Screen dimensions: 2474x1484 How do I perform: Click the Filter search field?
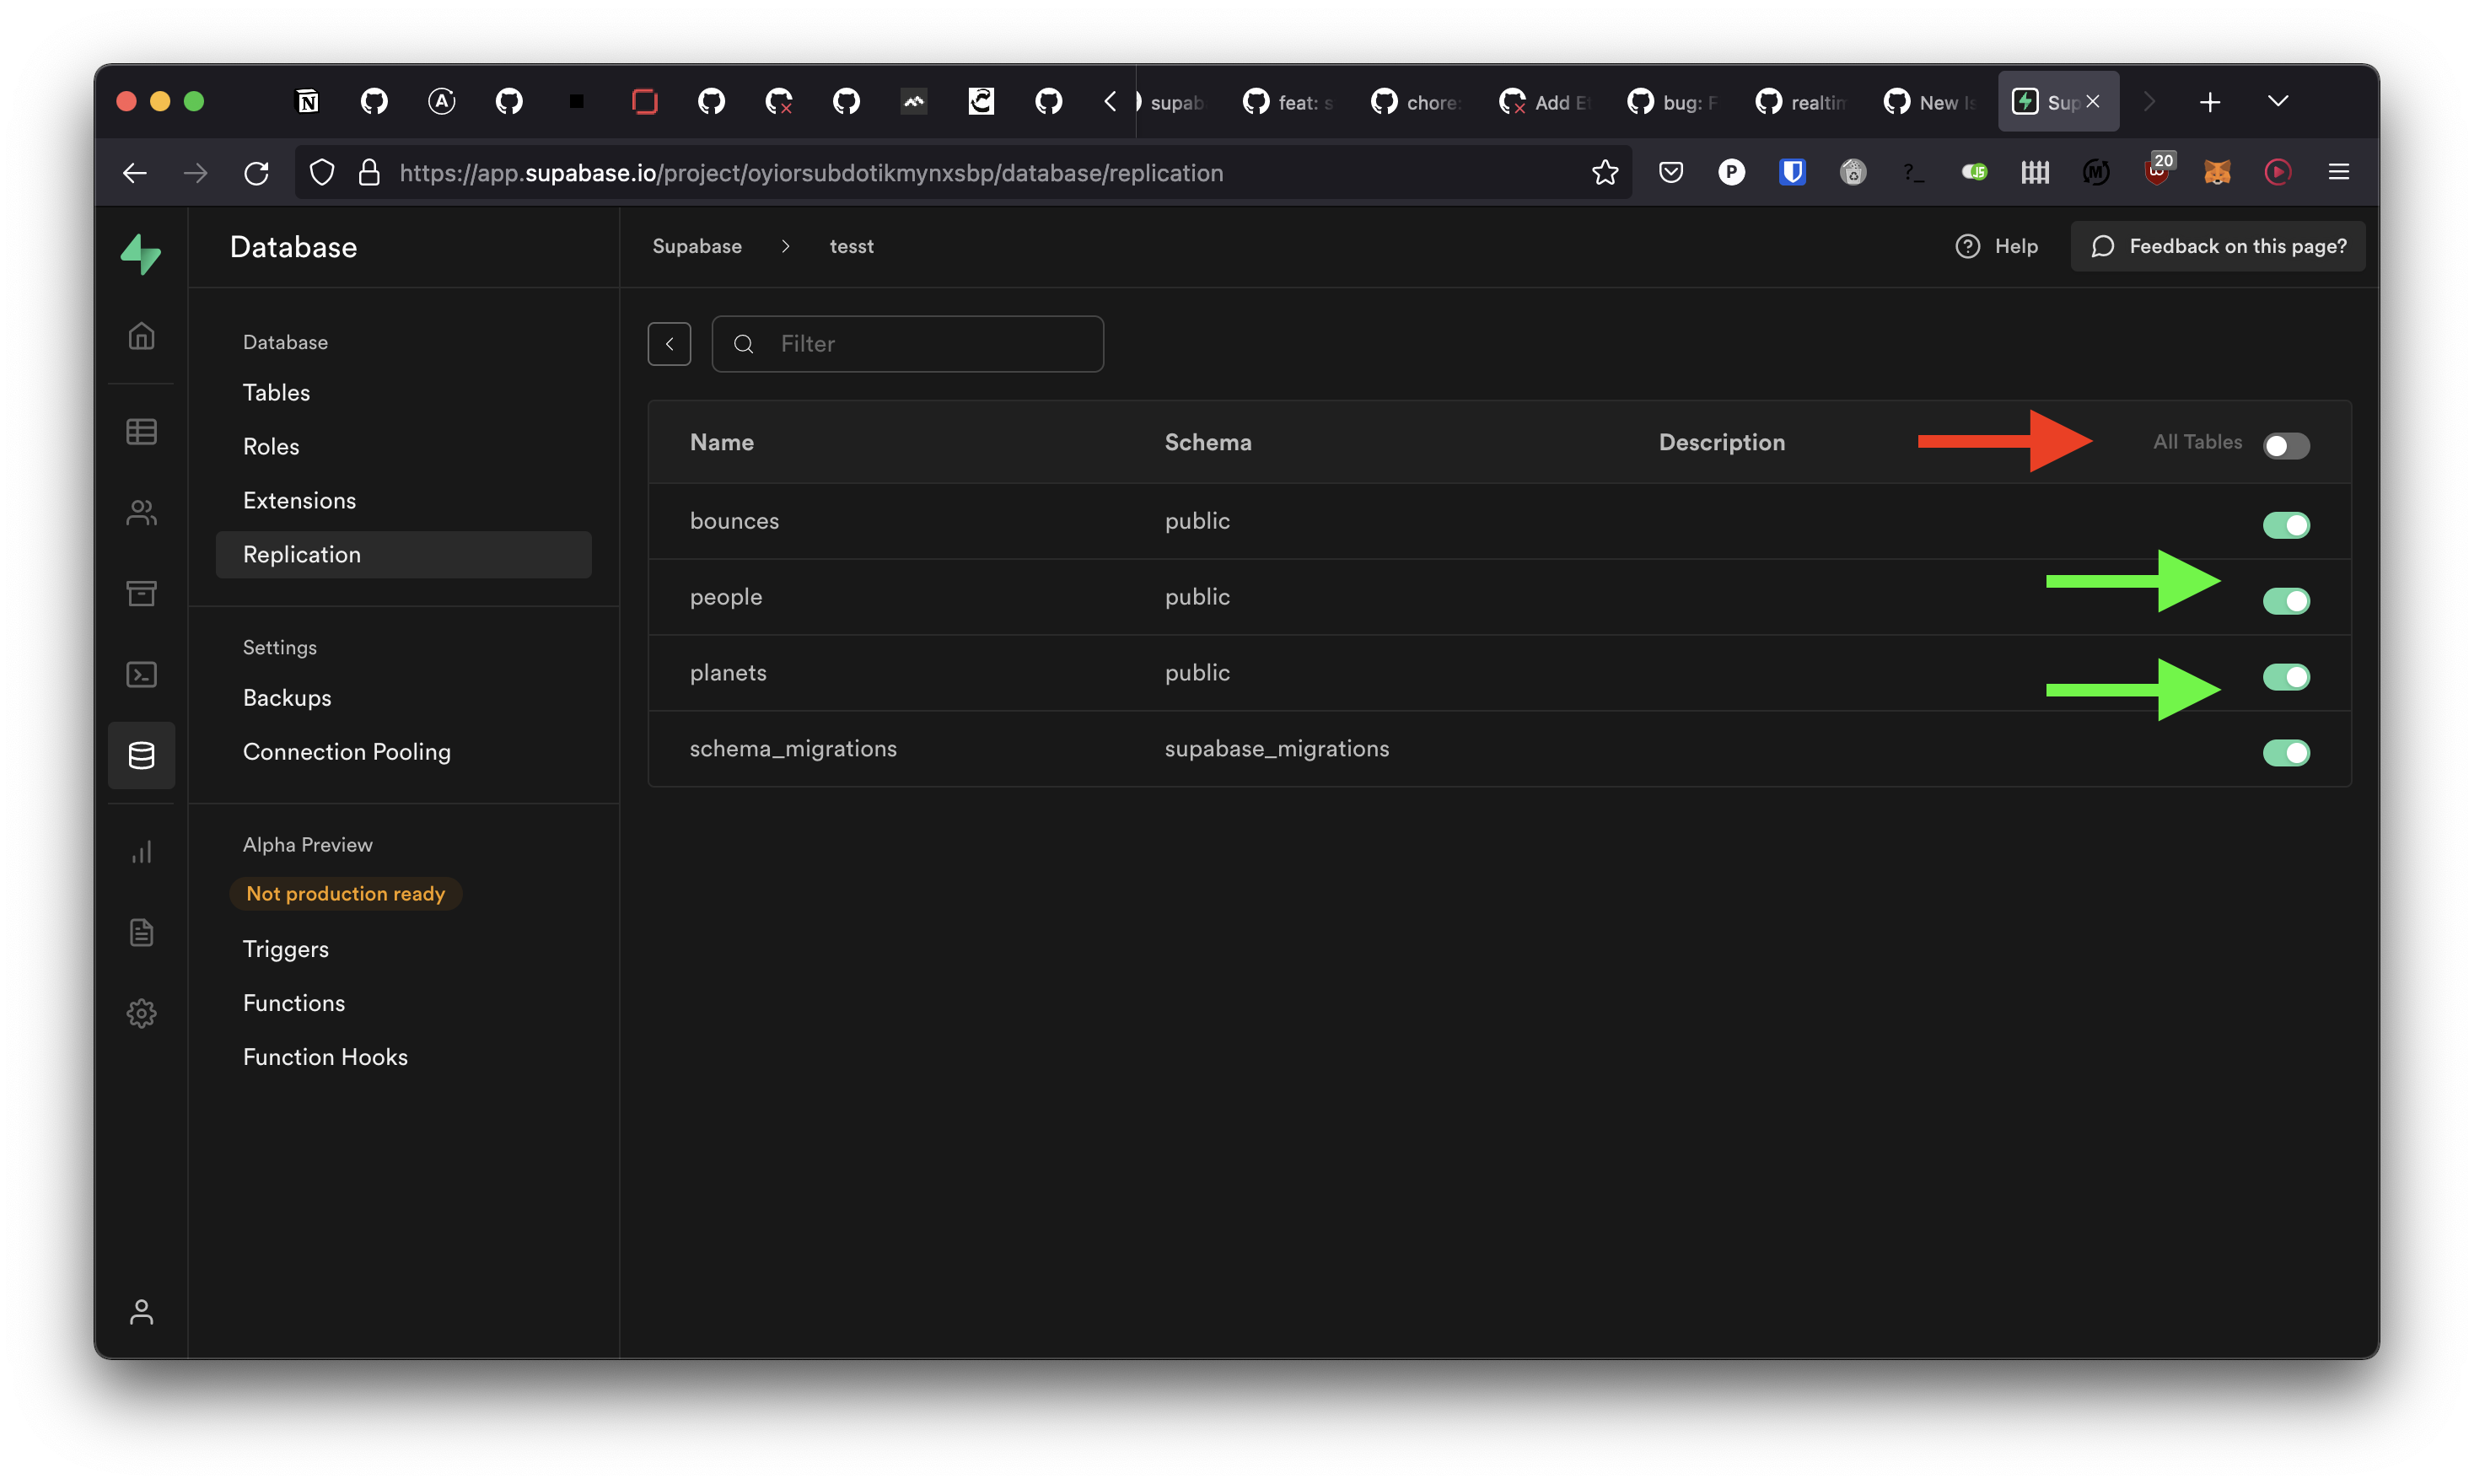pos(908,344)
